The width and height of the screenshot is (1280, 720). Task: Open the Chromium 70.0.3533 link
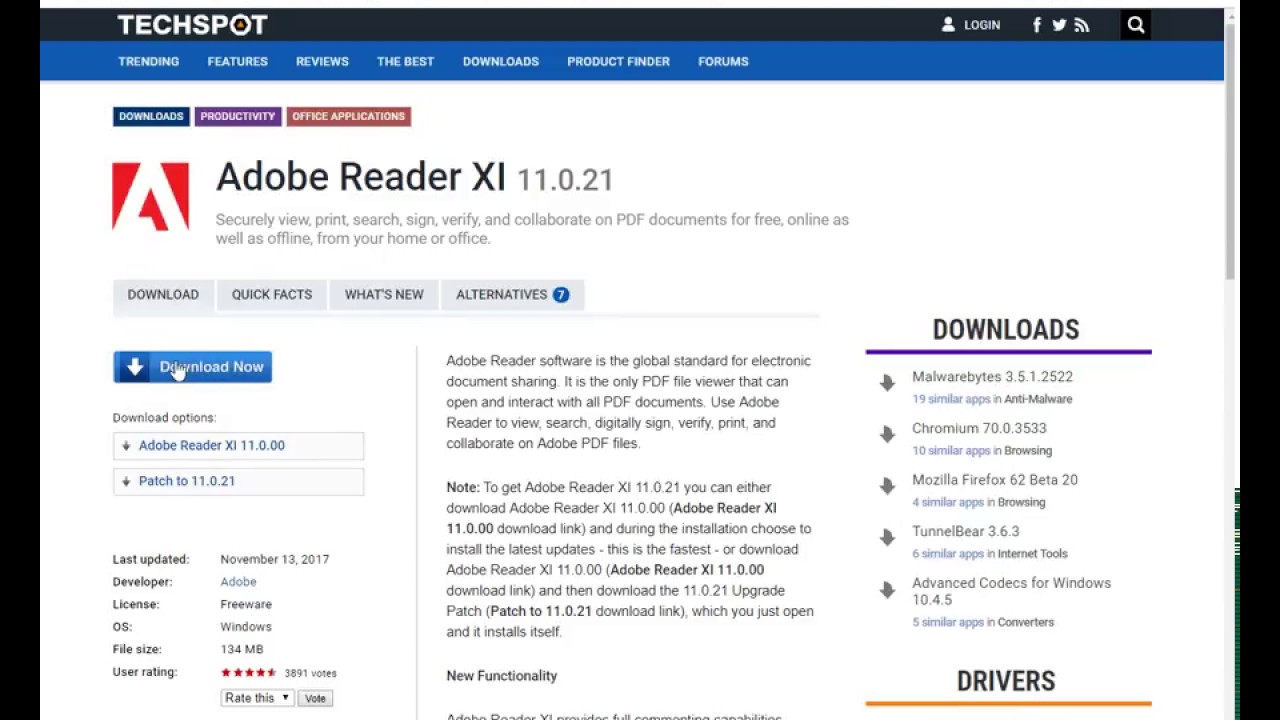pos(979,428)
